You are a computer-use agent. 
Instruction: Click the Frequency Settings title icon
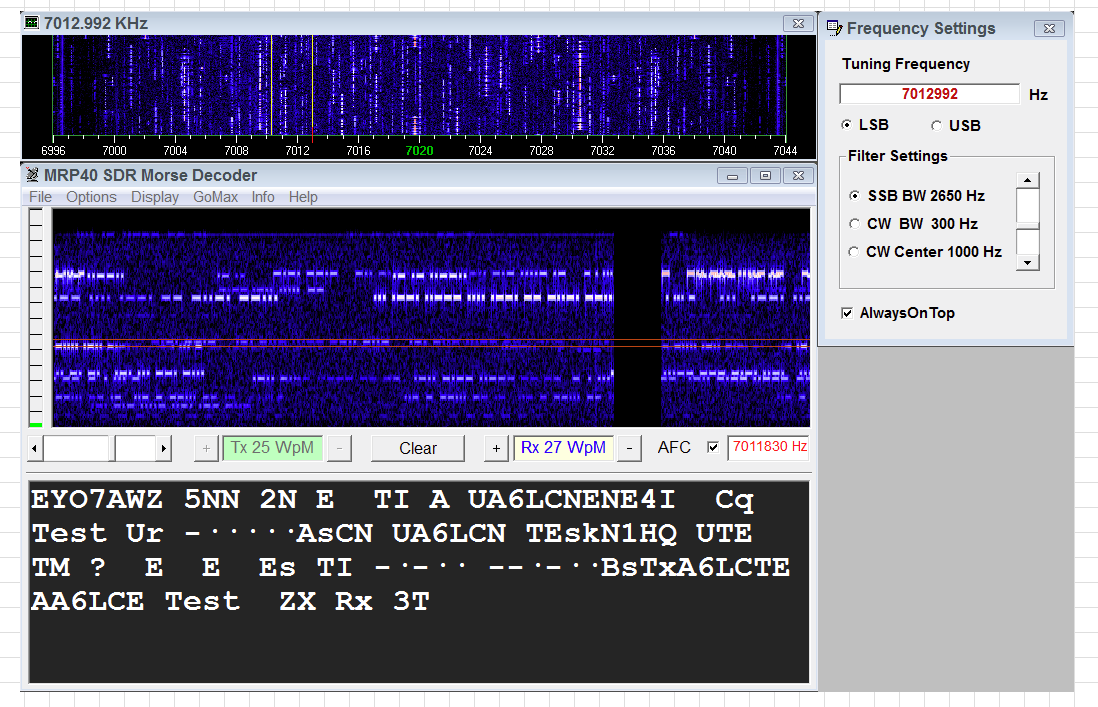click(x=834, y=28)
